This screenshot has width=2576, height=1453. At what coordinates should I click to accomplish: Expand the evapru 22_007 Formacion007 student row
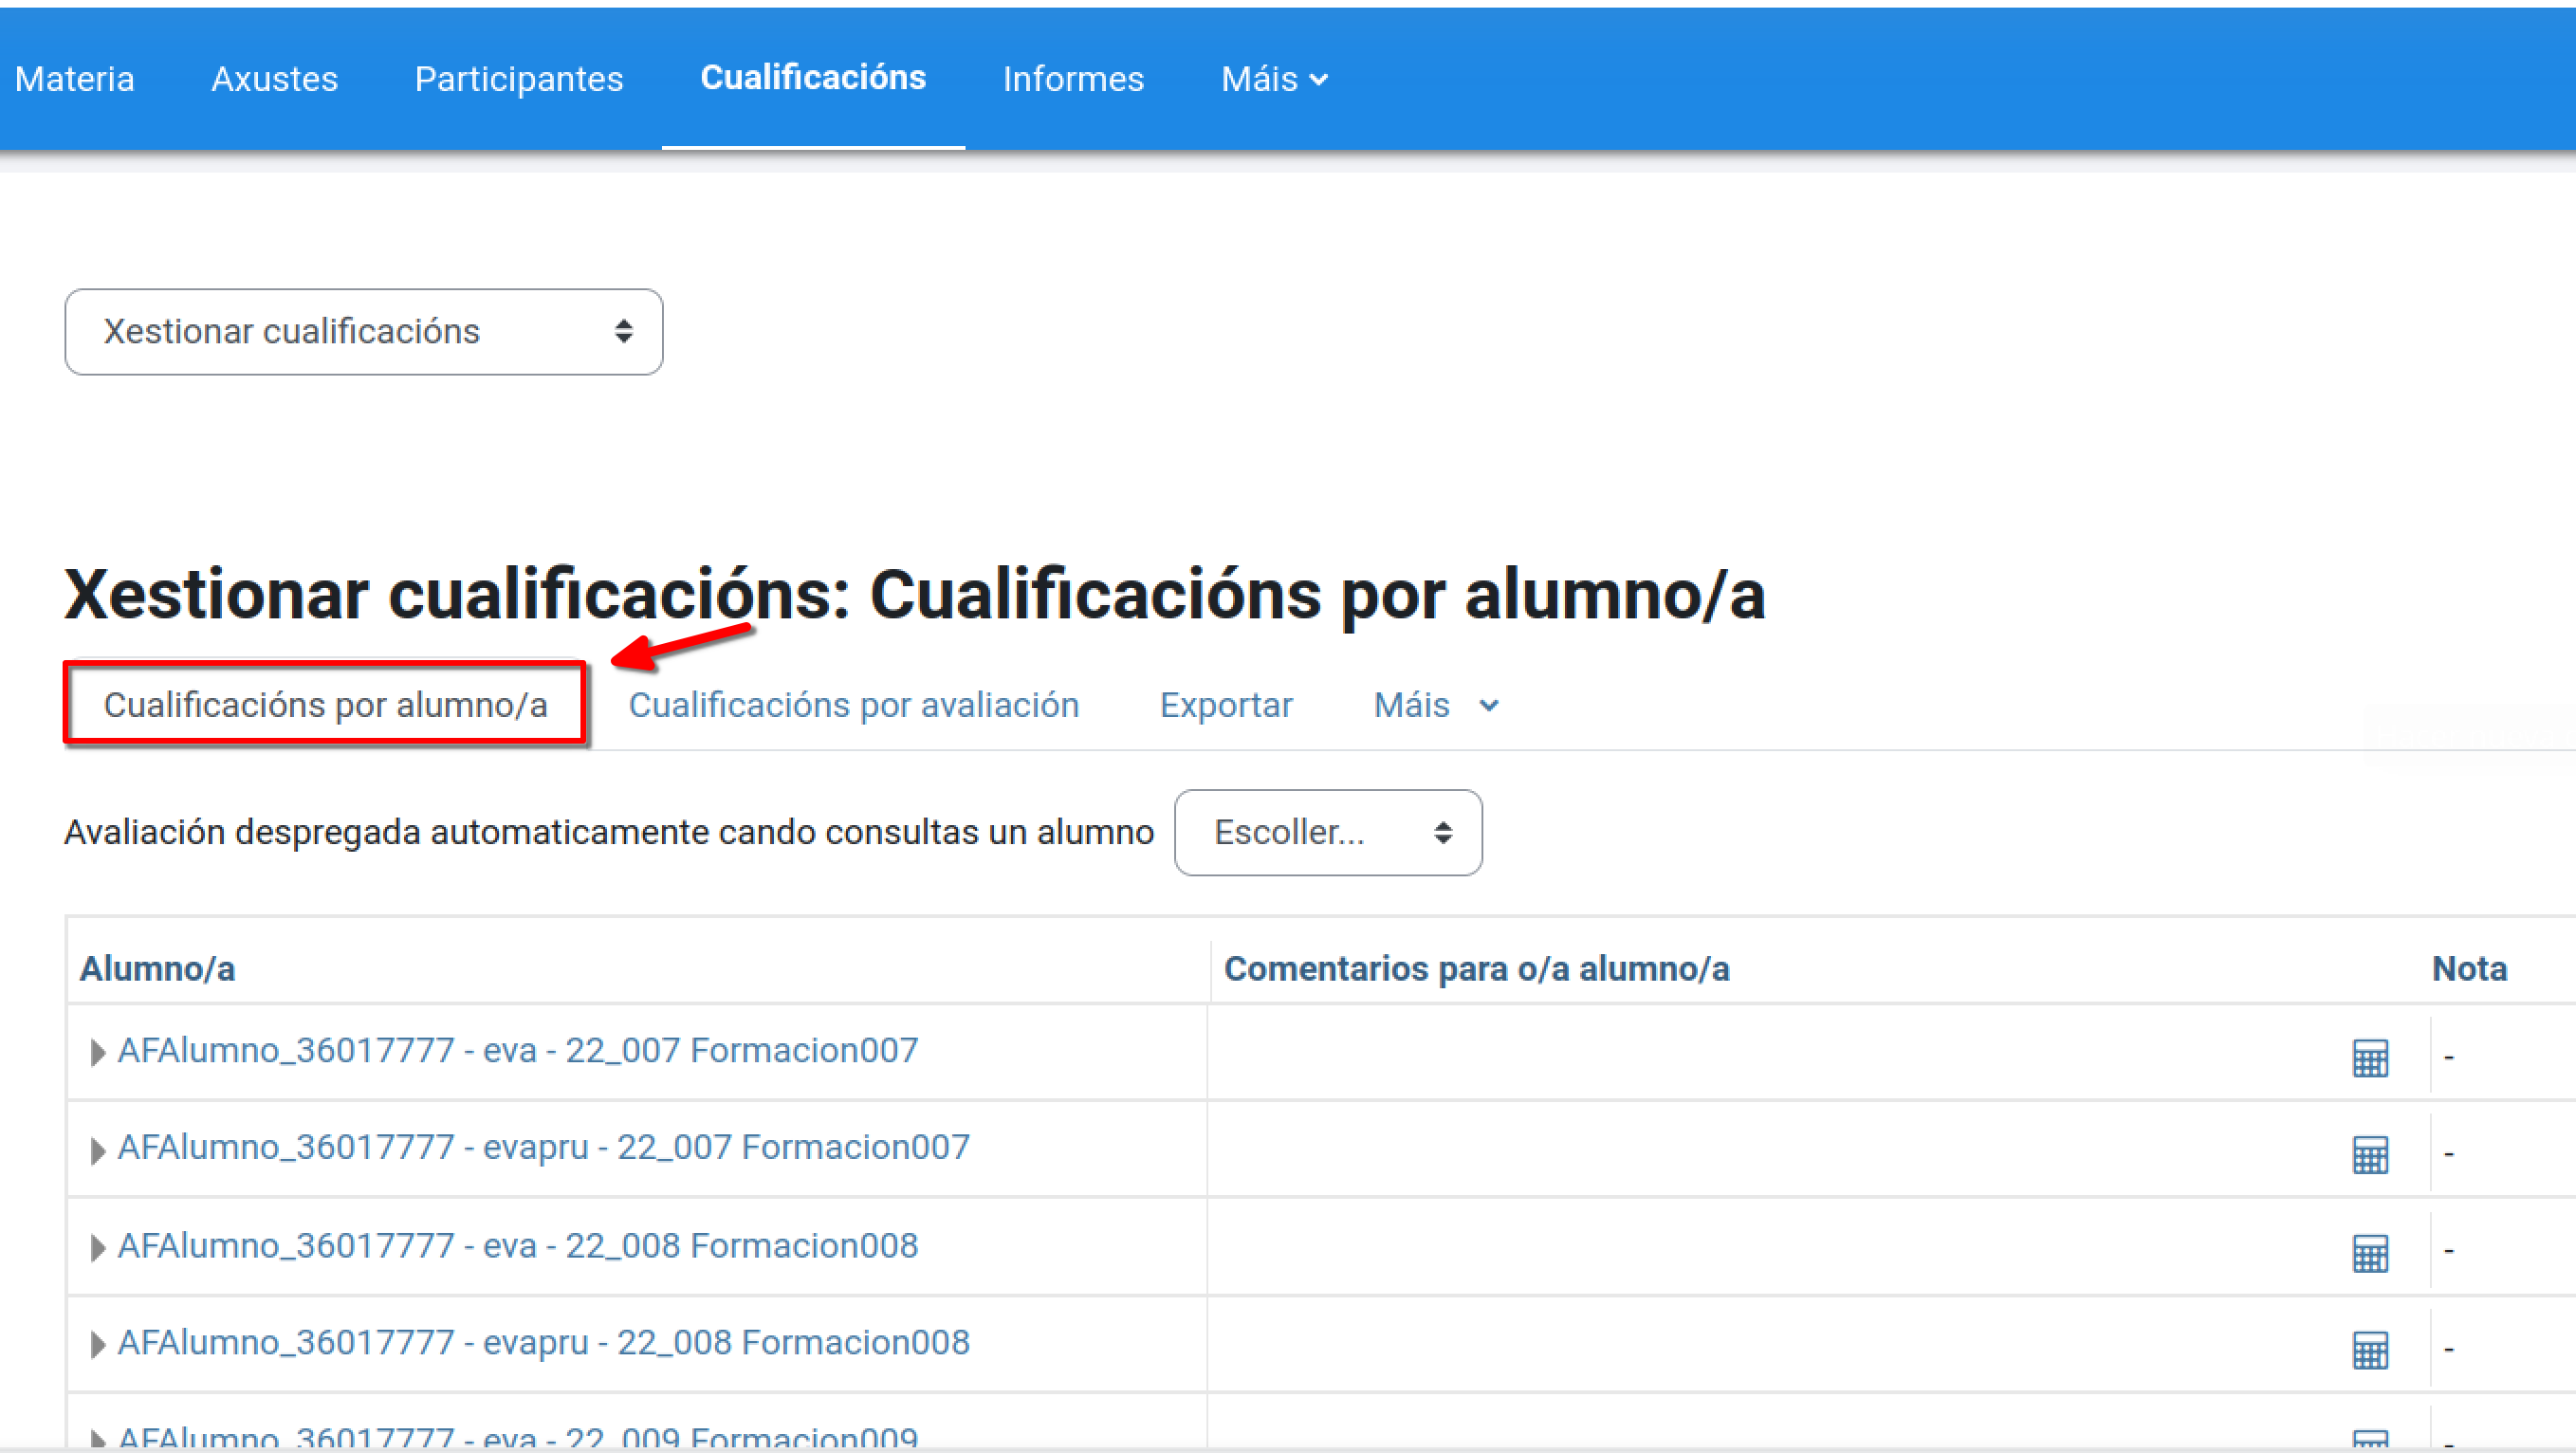point(97,1149)
